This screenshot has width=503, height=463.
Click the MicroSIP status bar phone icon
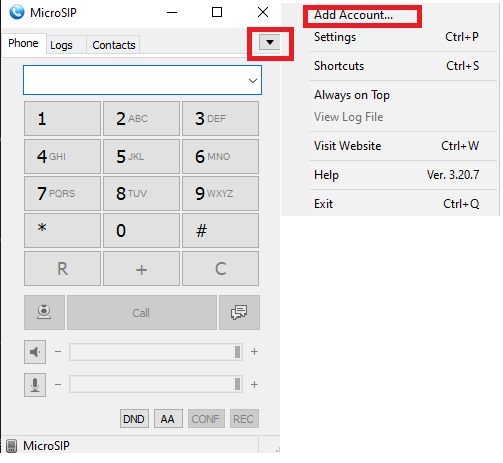tap(11, 446)
